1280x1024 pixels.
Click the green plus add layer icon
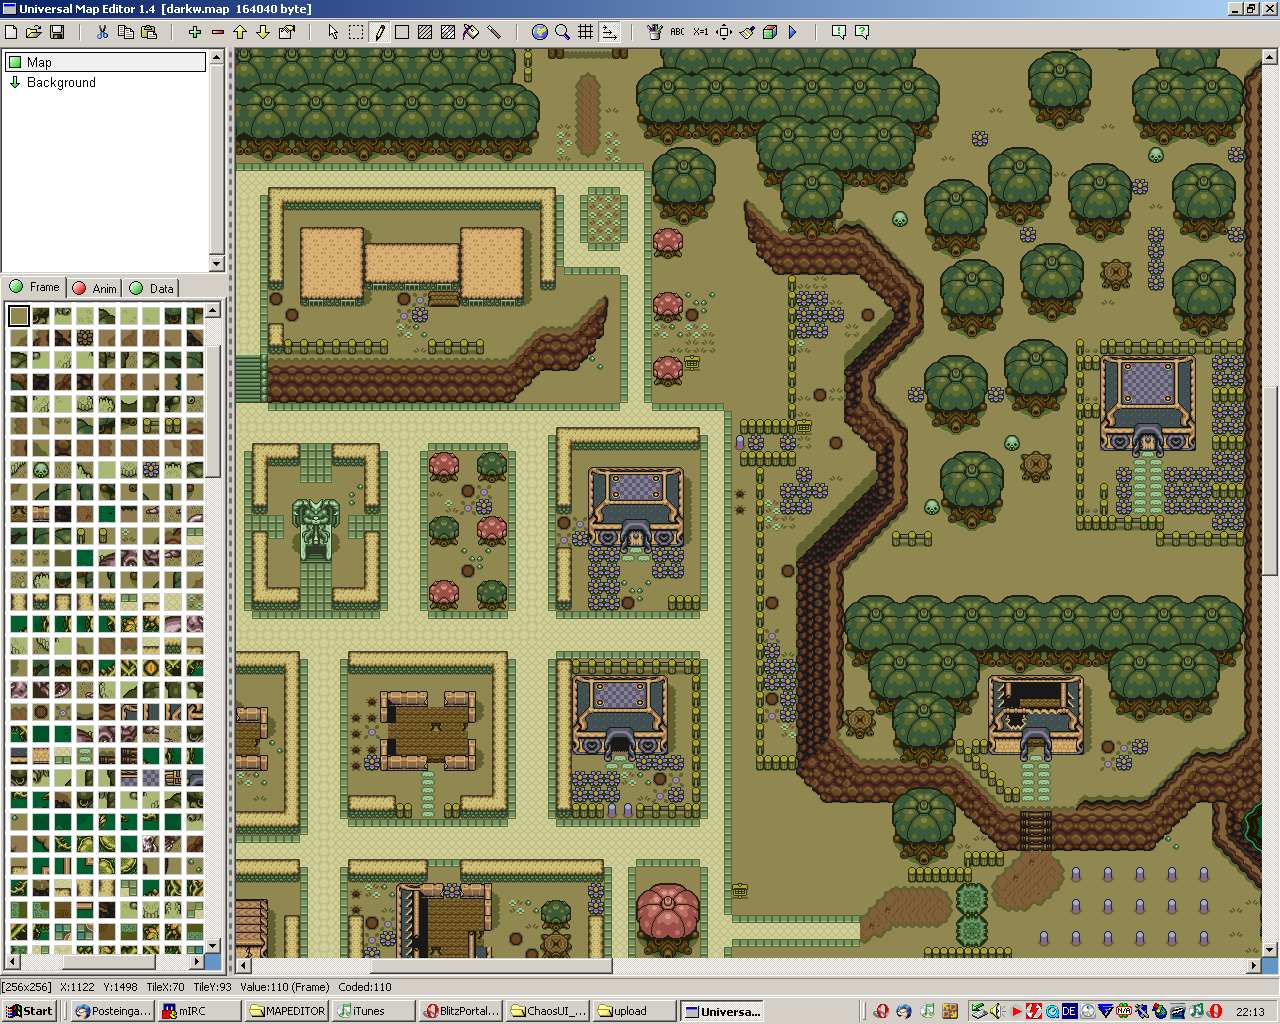(195, 32)
